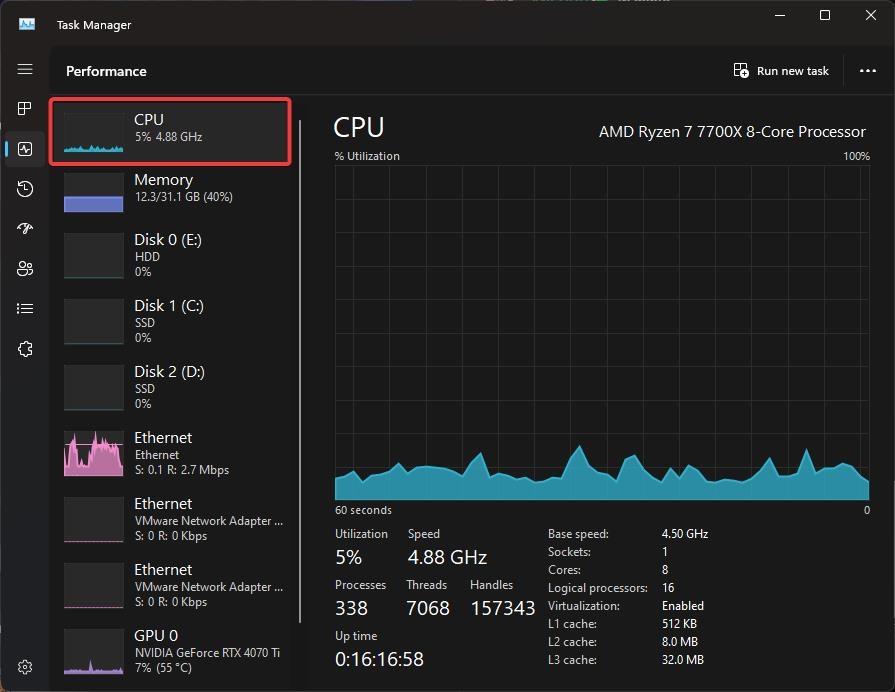Image resolution: width=895 pixels, height=692 pixels.
Task: Click the Run new task button
Action: [781, 71]
